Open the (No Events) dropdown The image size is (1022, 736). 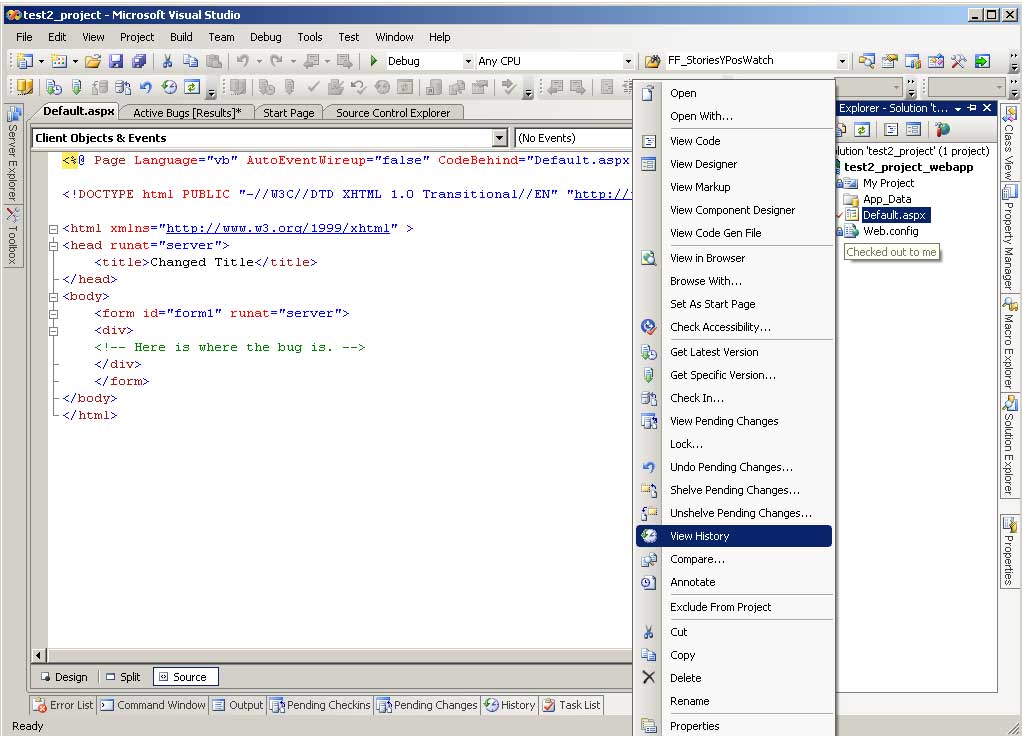click(x=574, y=138)
